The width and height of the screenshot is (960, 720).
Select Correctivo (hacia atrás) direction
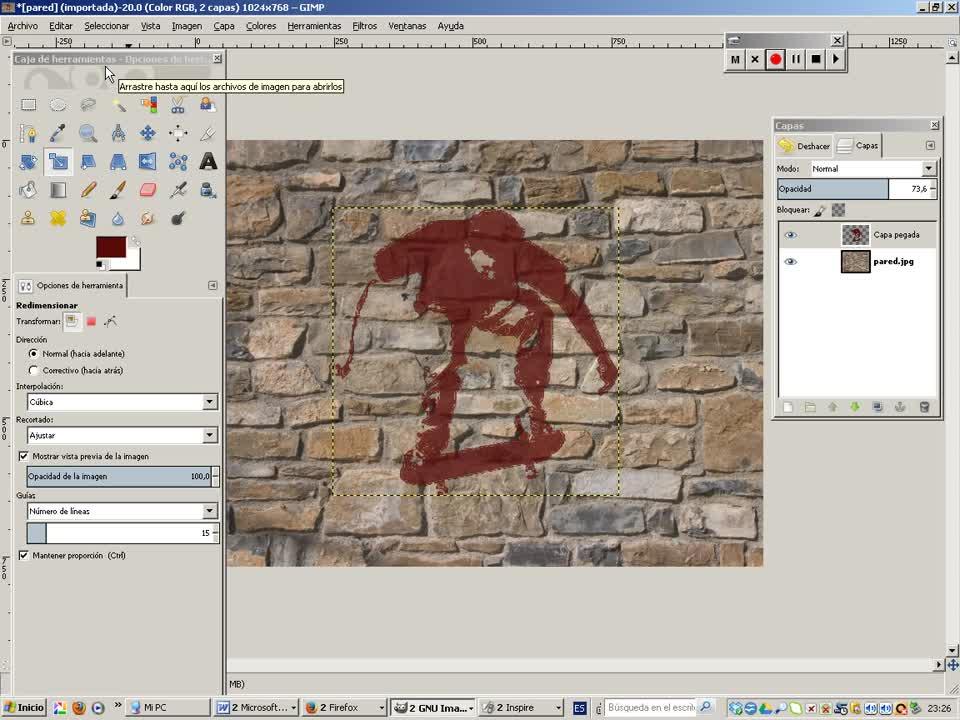click(x=34, y=370)
